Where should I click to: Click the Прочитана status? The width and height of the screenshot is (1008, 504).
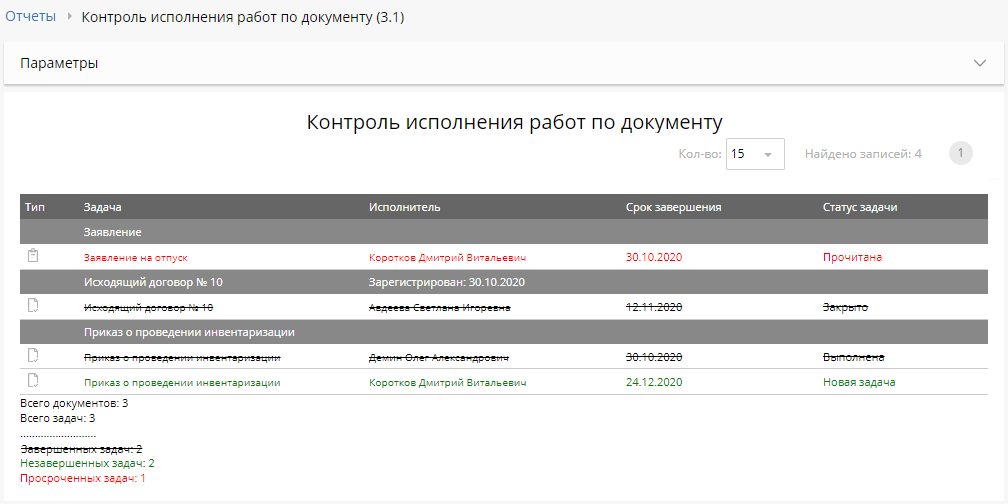coord(852,257)
